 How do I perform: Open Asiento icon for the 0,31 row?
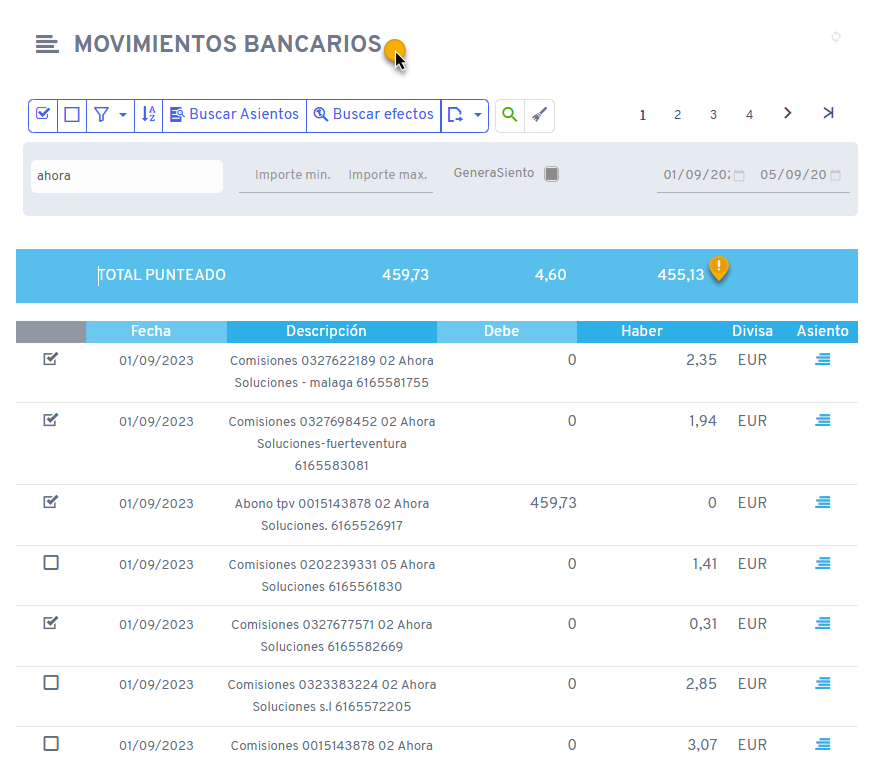(x=823, y=624)
